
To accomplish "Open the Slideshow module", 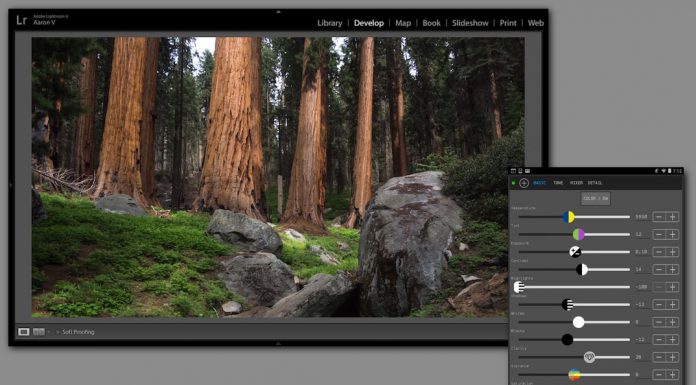I will point(470,23).
